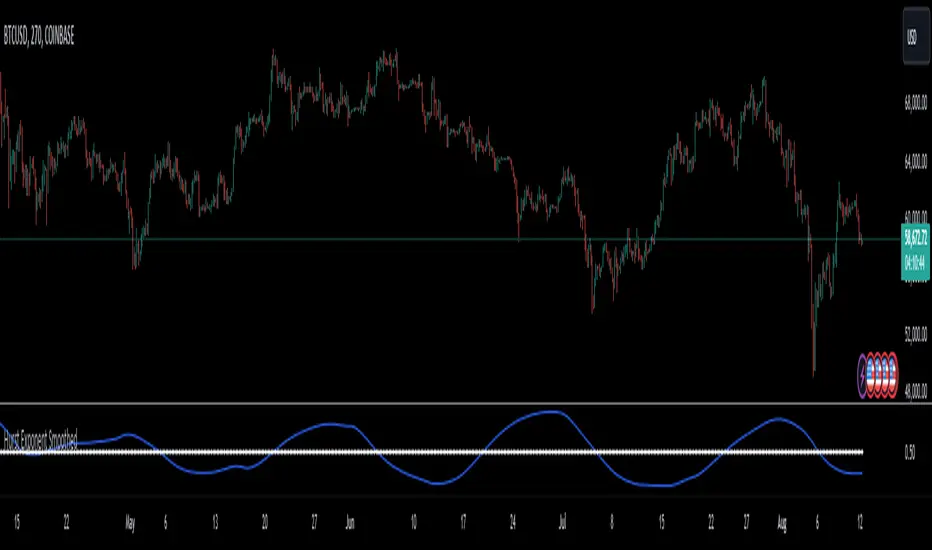932x550 pixels.
Task: Click the BTCUSD, 270, COINBASE symbol title
Action: 39,36
